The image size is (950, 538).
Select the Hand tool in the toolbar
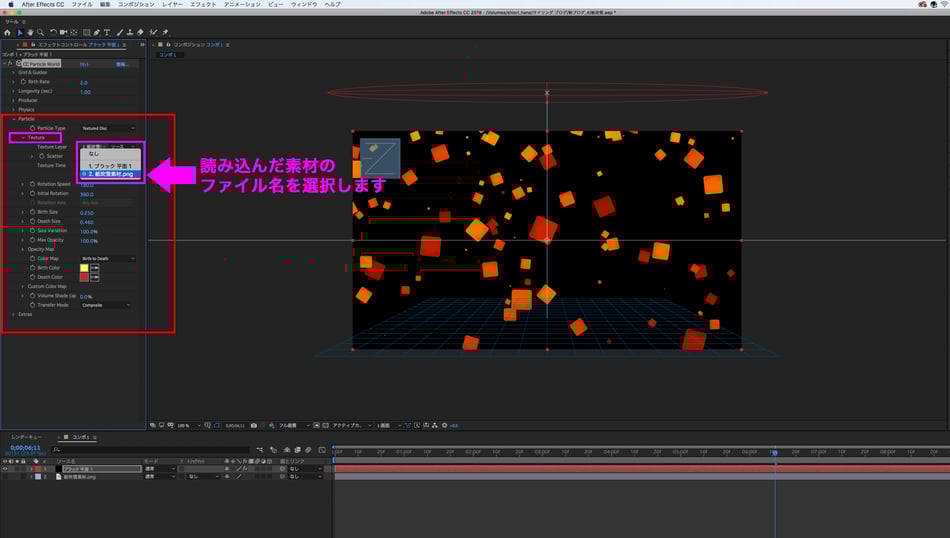point(30,32)
